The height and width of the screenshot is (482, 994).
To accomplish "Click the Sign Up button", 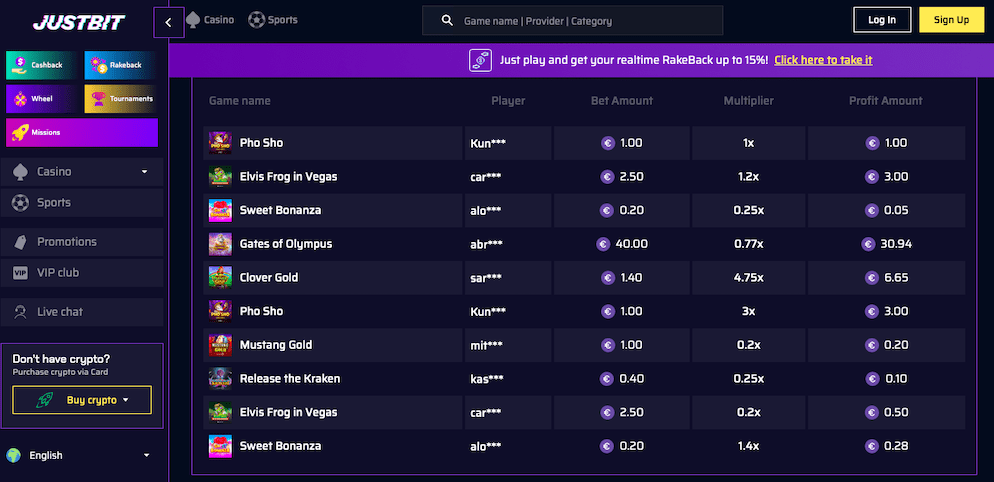I will click(952, 20).
